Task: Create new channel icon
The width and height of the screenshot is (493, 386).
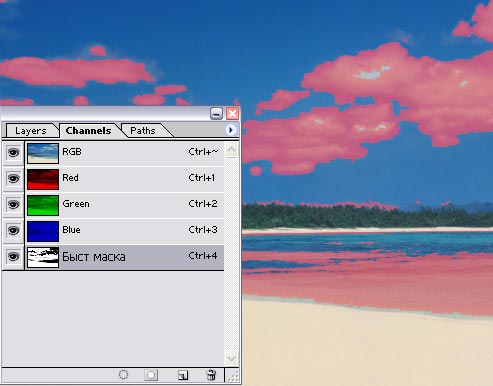Action: click(183, 375)
